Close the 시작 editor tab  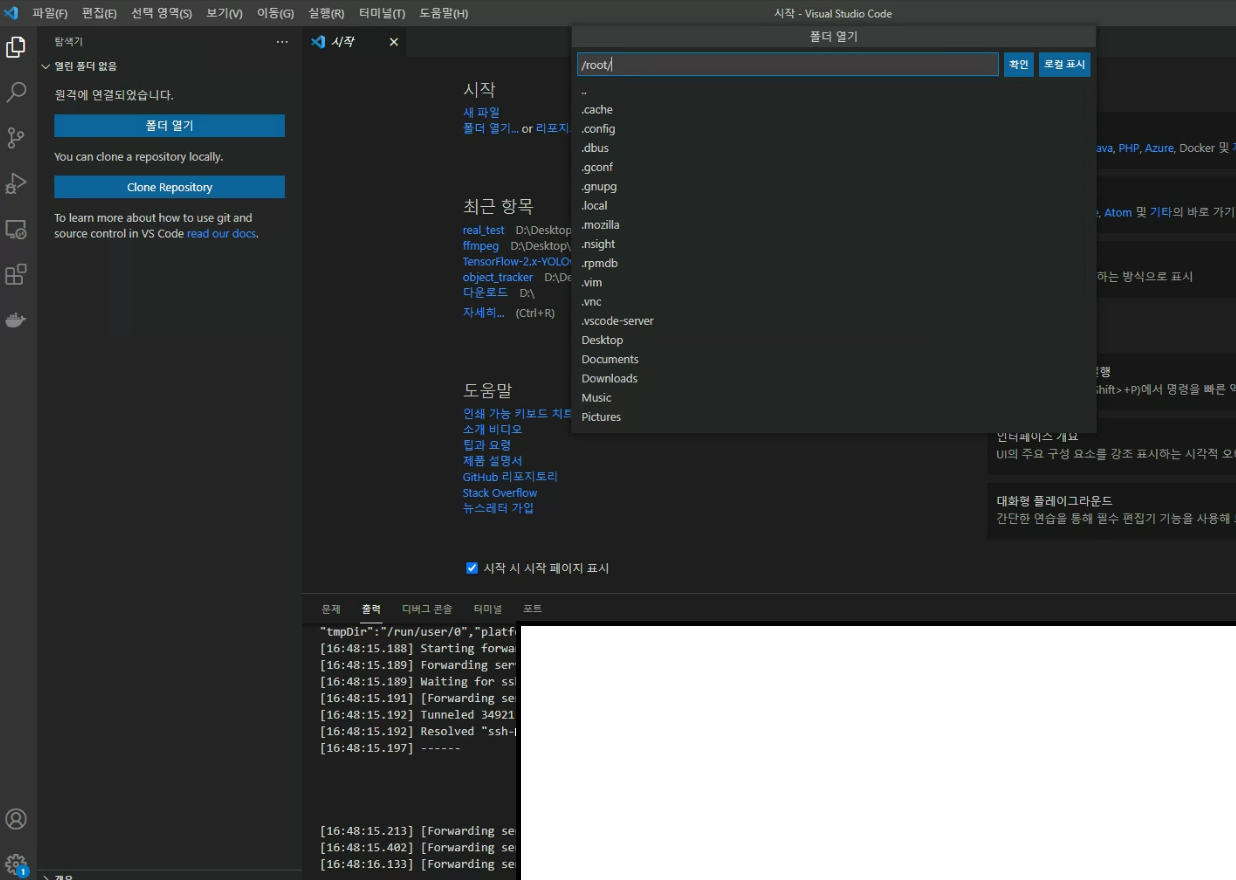point(394,42)
